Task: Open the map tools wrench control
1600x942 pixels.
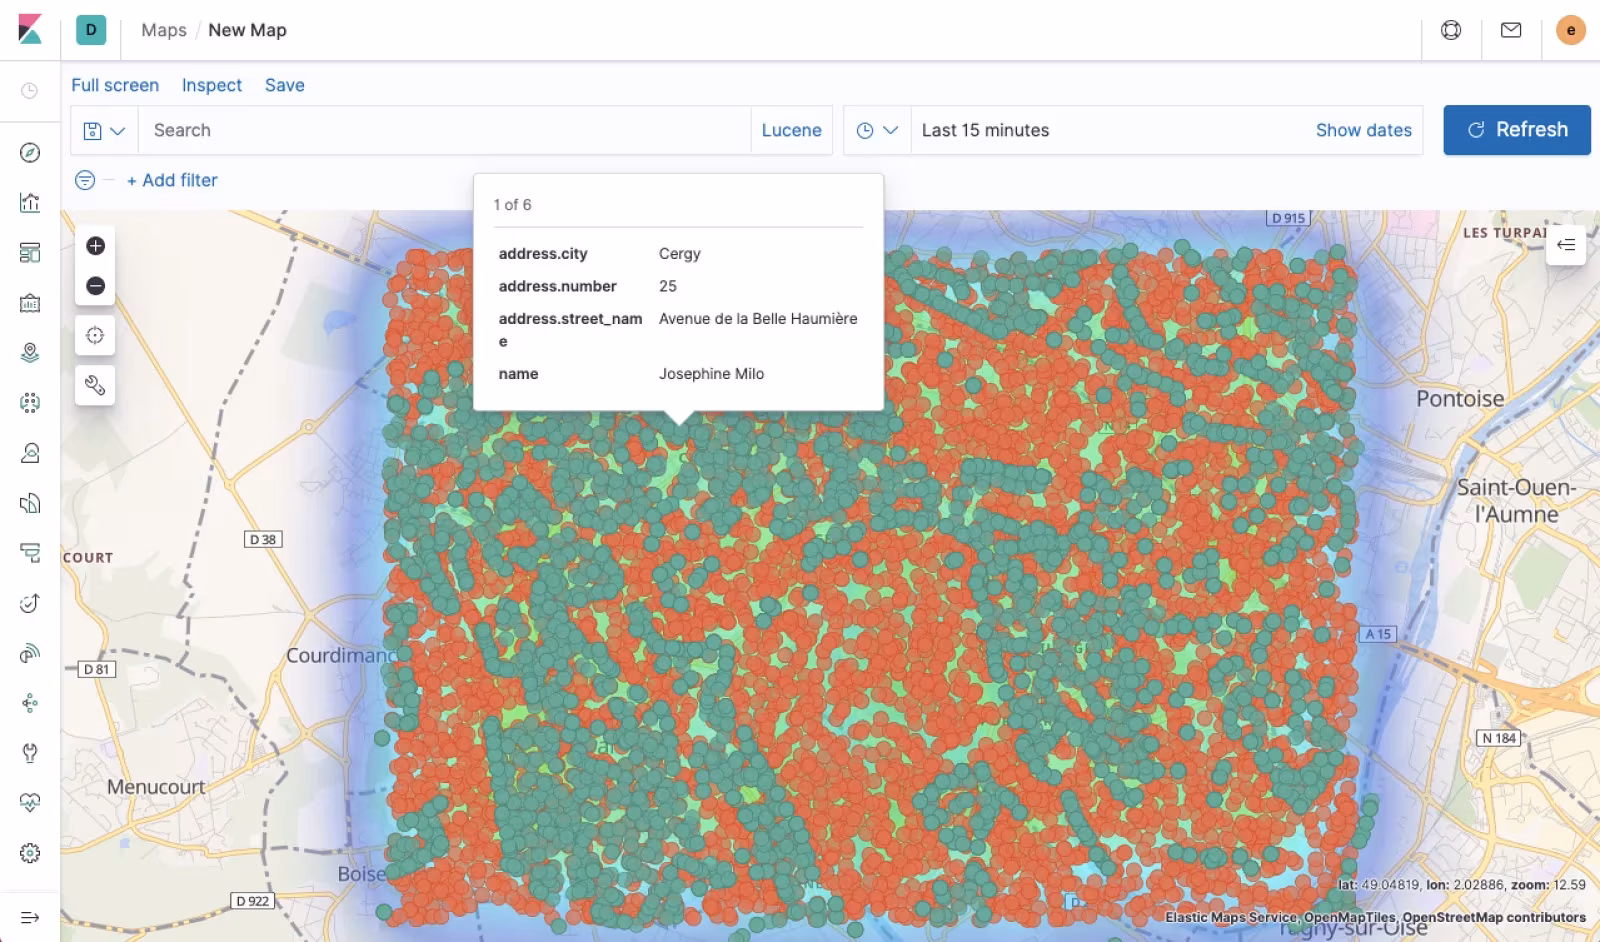Action: pyautogui.click(x=95, y=384)
